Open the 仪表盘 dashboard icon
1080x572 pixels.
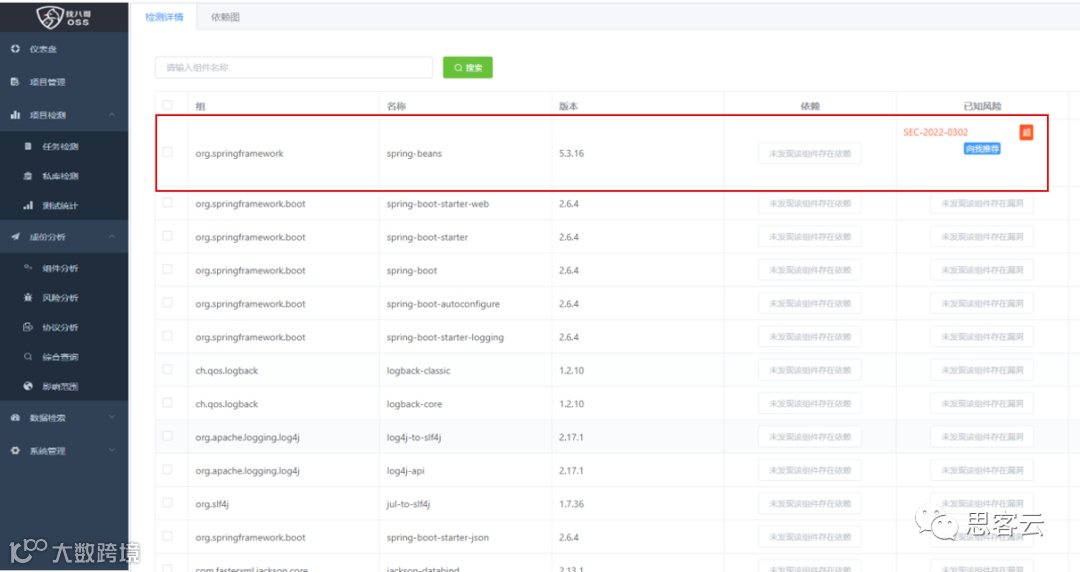point(15,49)
